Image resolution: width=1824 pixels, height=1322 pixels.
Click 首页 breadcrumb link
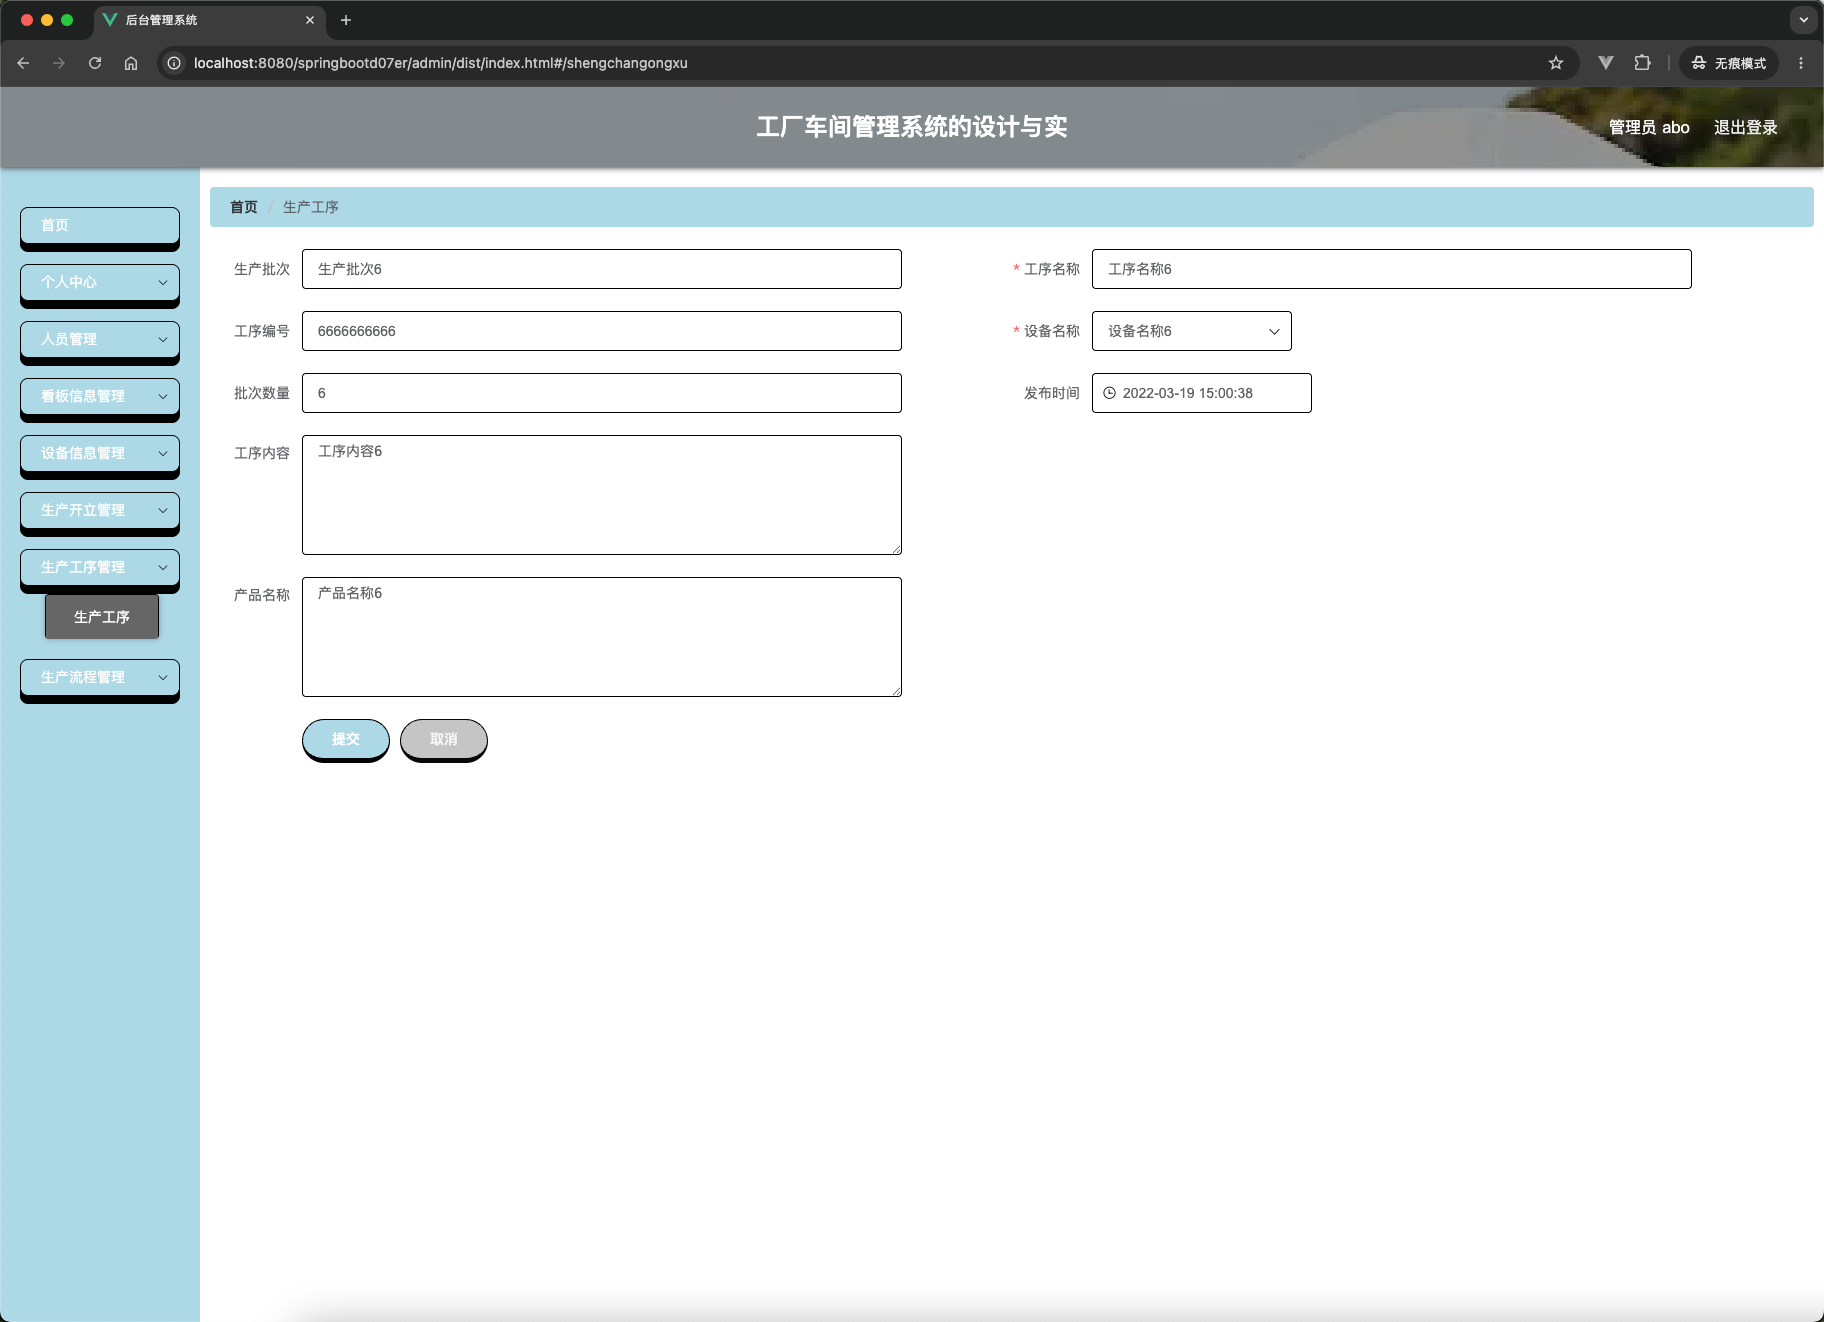point(244,207)
